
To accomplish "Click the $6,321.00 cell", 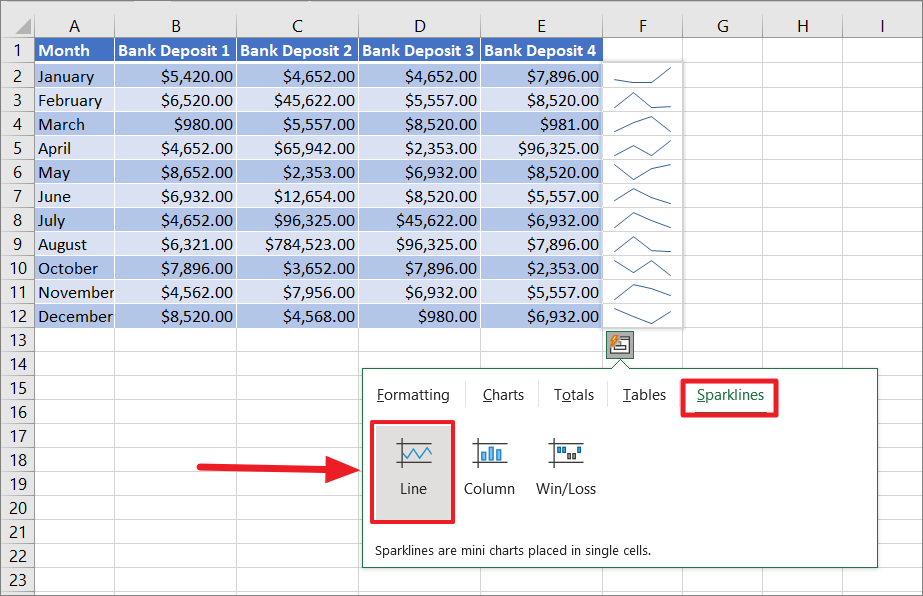I will (x=175, y=244).
